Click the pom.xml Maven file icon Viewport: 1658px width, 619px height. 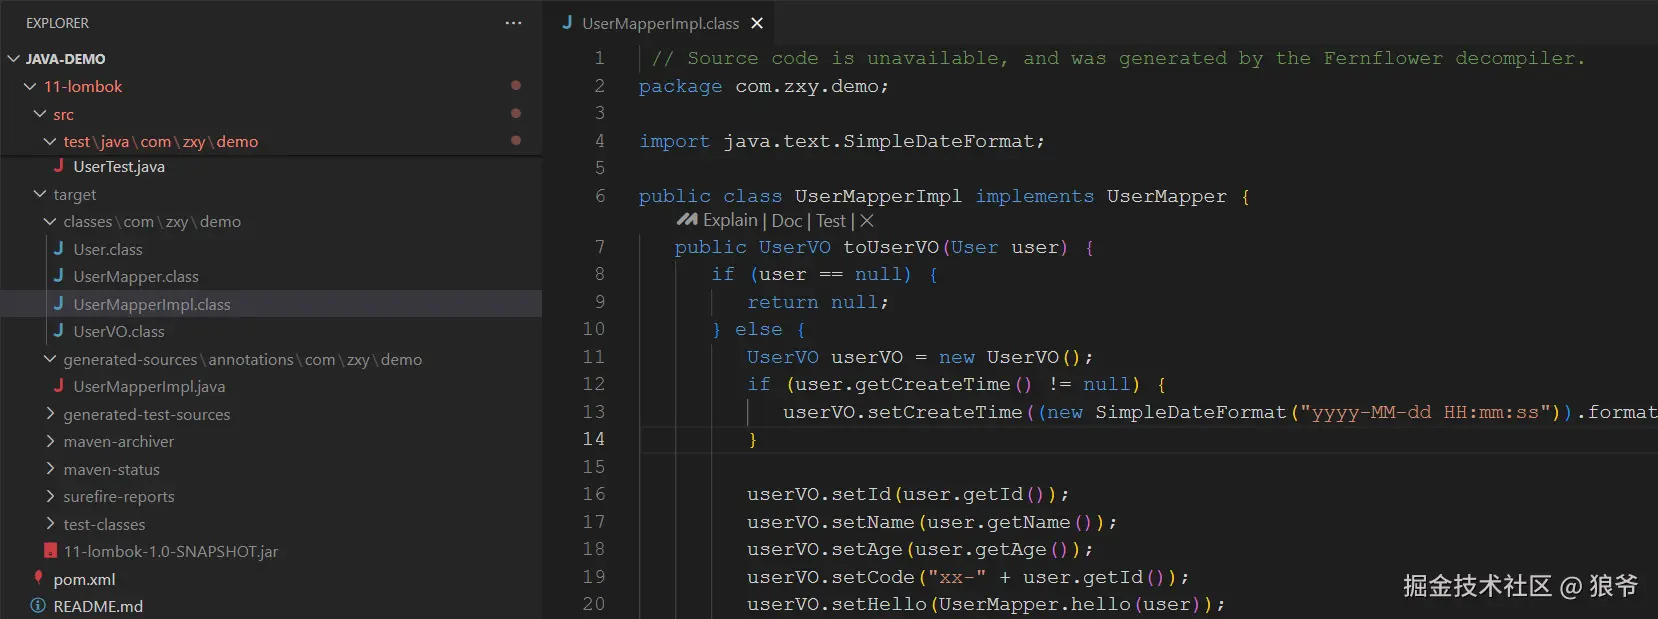click(39, 578)
